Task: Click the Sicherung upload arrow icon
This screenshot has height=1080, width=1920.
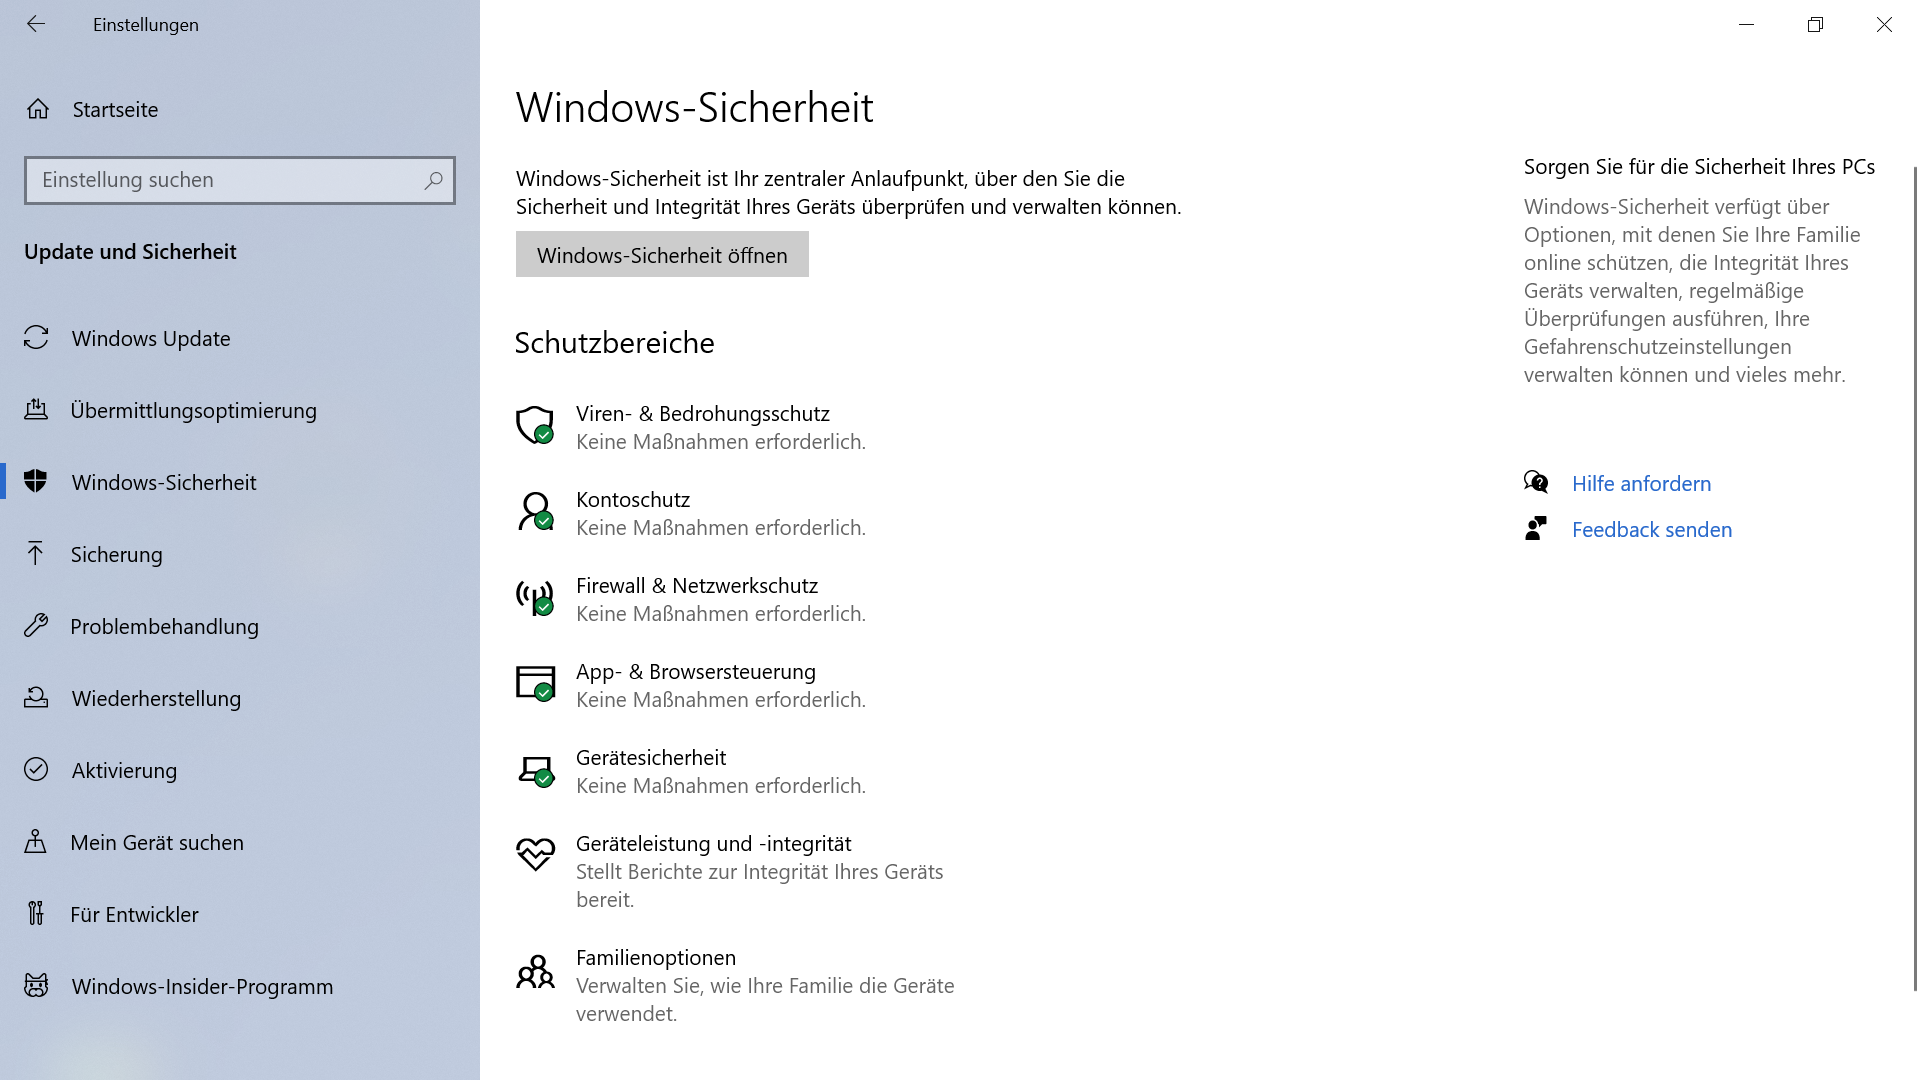Action: pos(36,554)
